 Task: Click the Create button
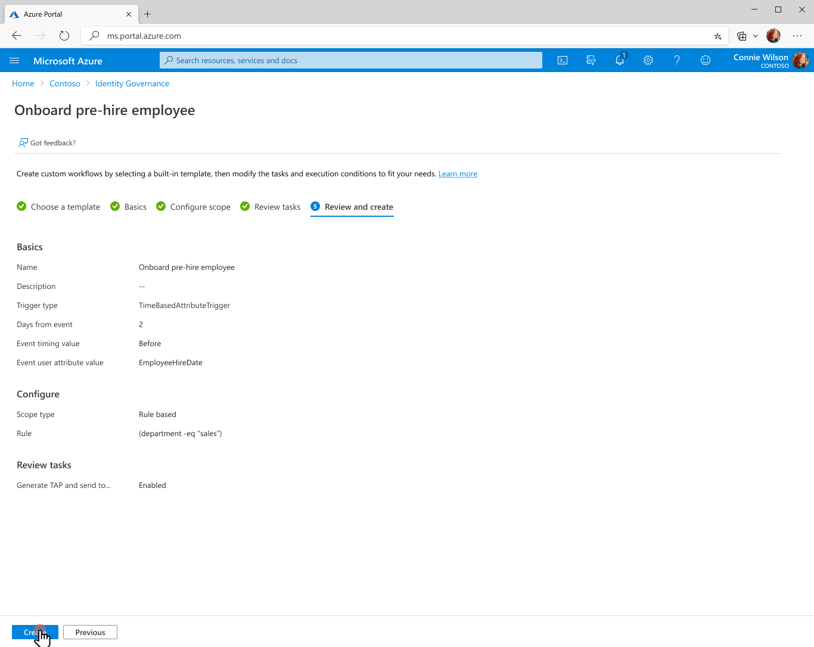tap(33, 632)
